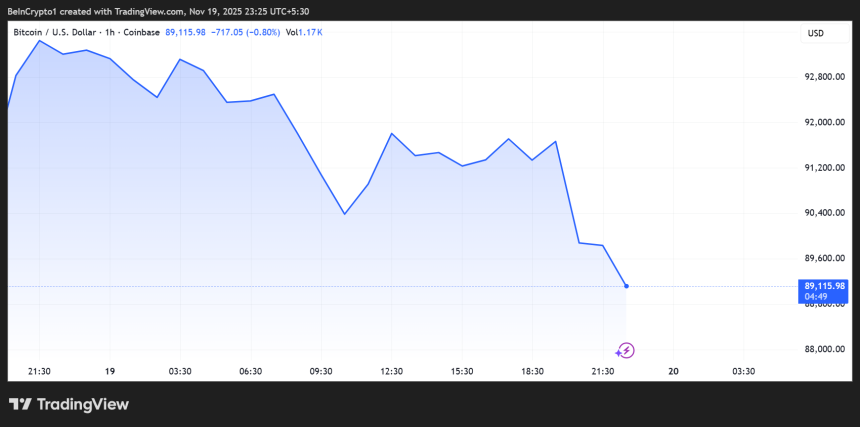Click the 89,115.98 current price label on axis
The width and height of the screenshot is (860, 427).
click(x=825, y=286)
